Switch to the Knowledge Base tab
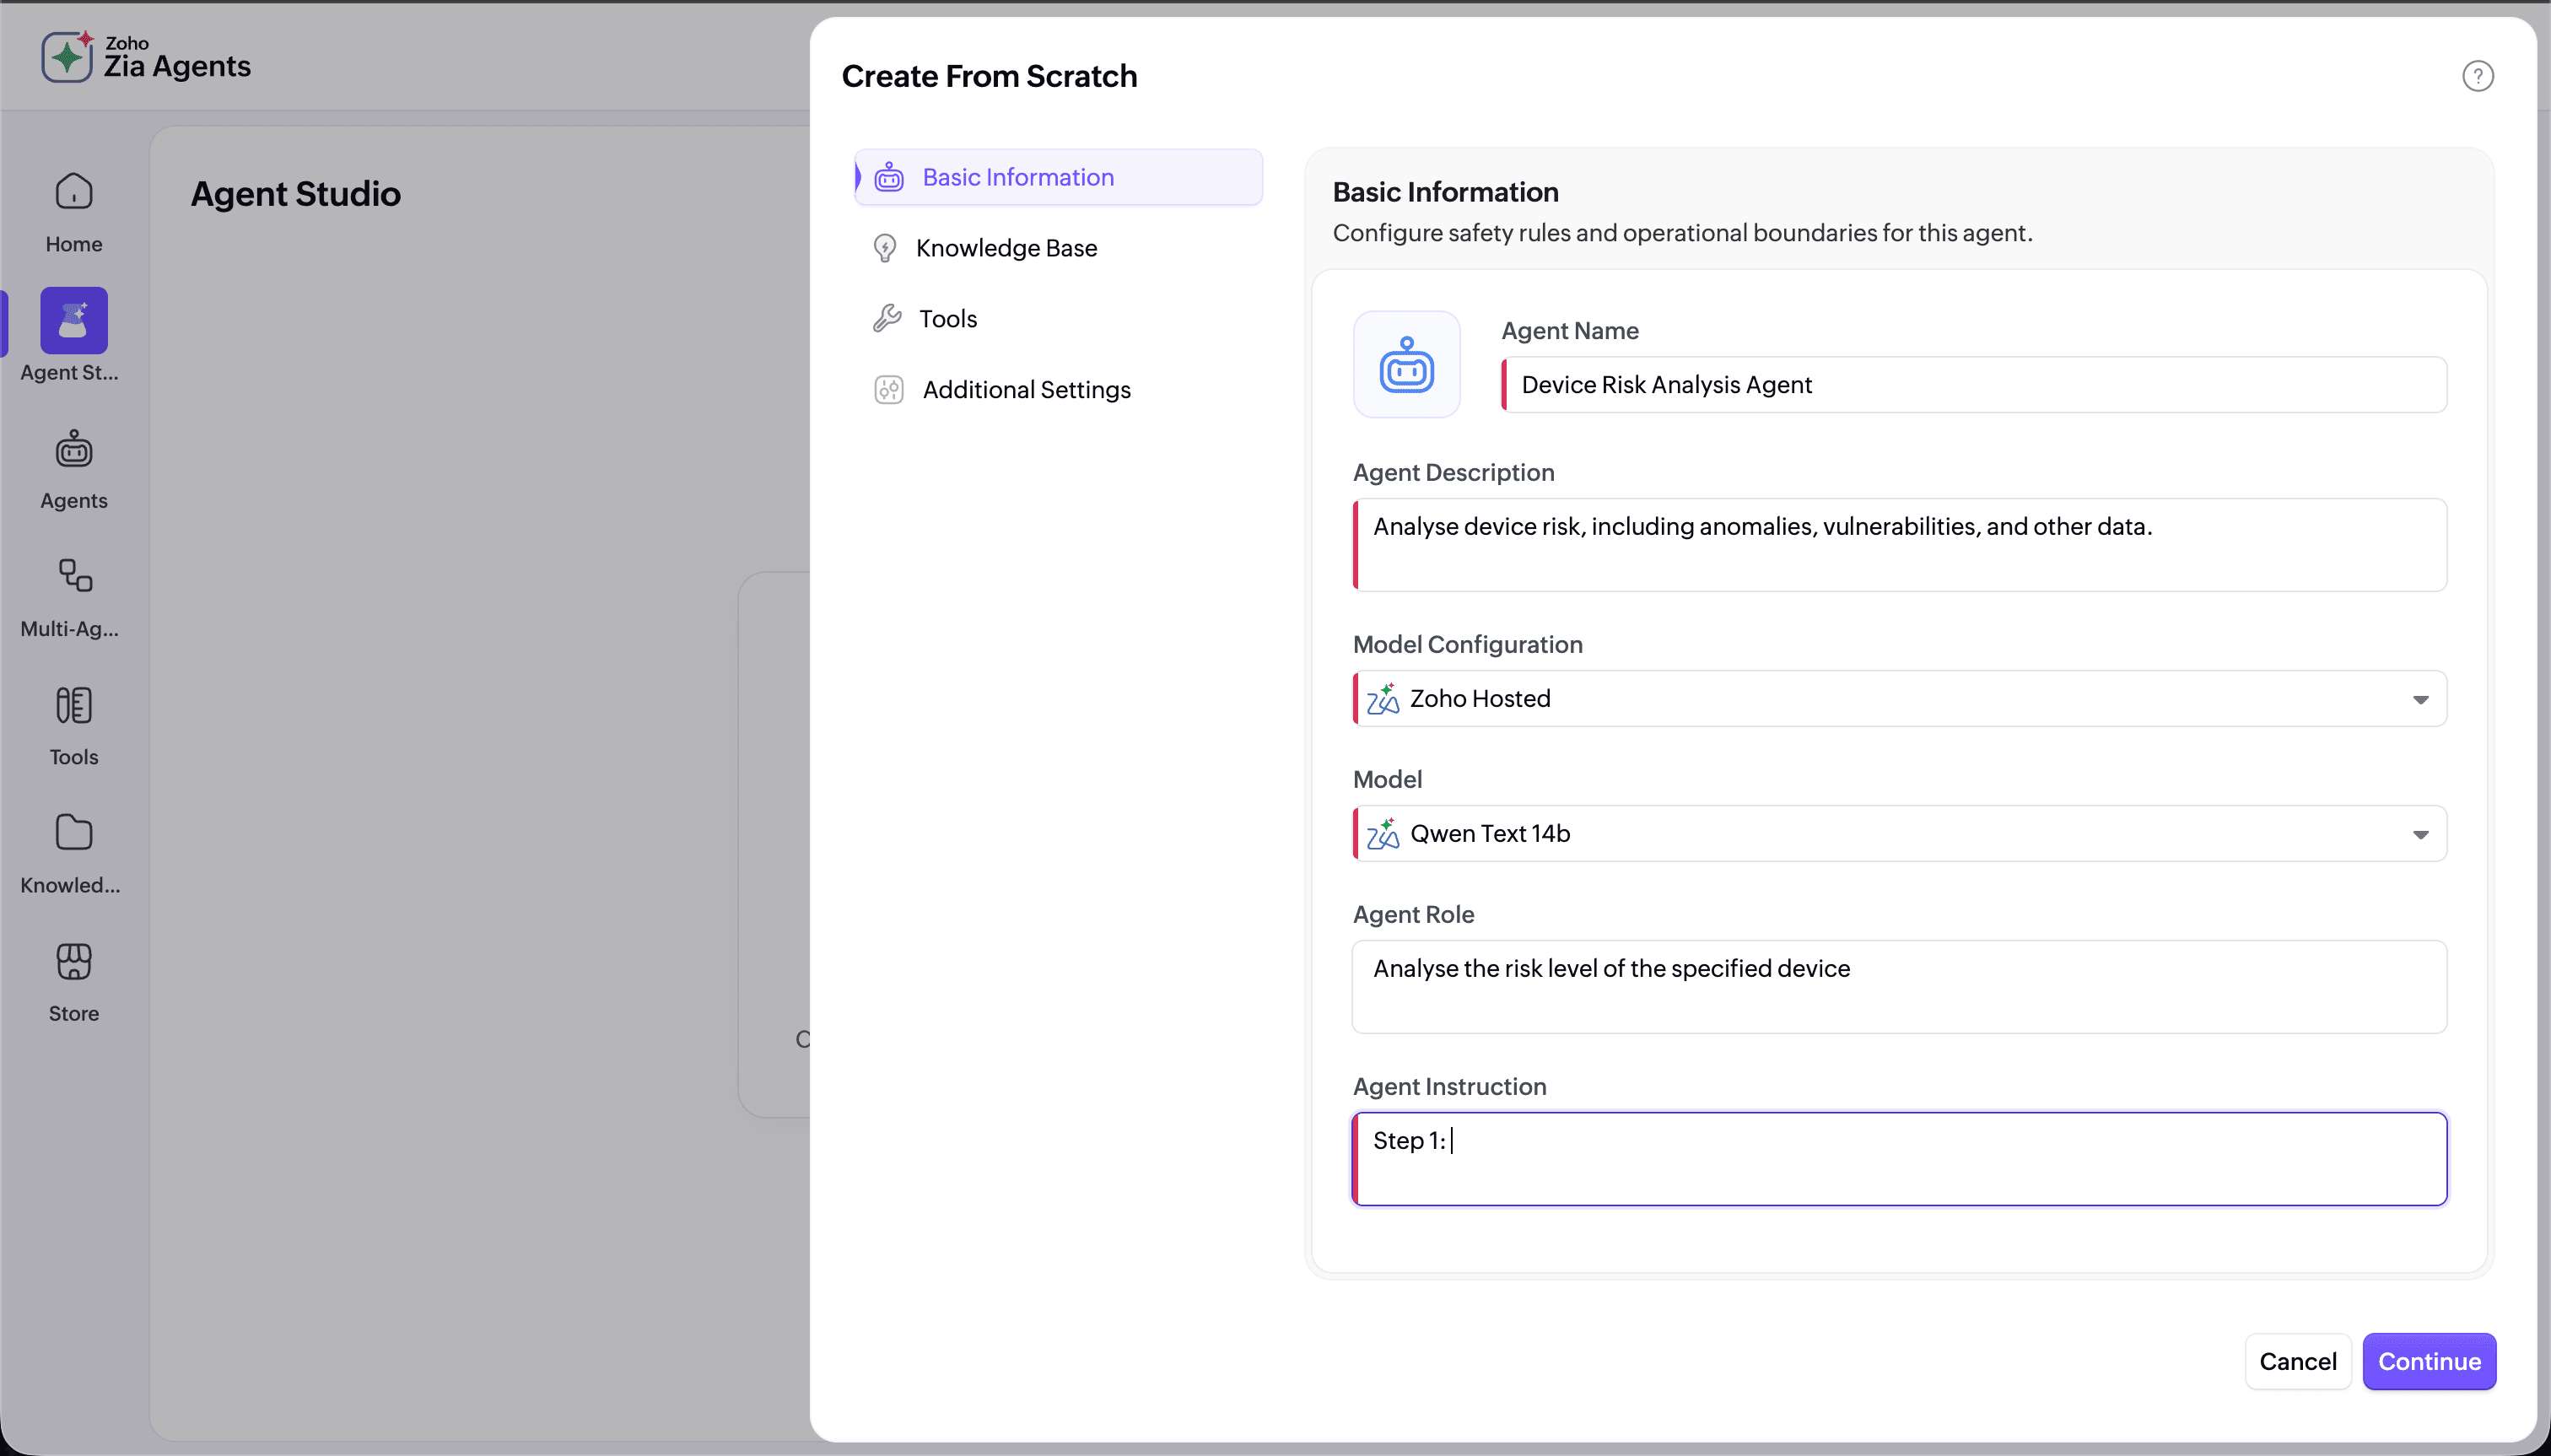Image resolution: width=2551 pixels, height=1456 pixels. [1058, 248]
